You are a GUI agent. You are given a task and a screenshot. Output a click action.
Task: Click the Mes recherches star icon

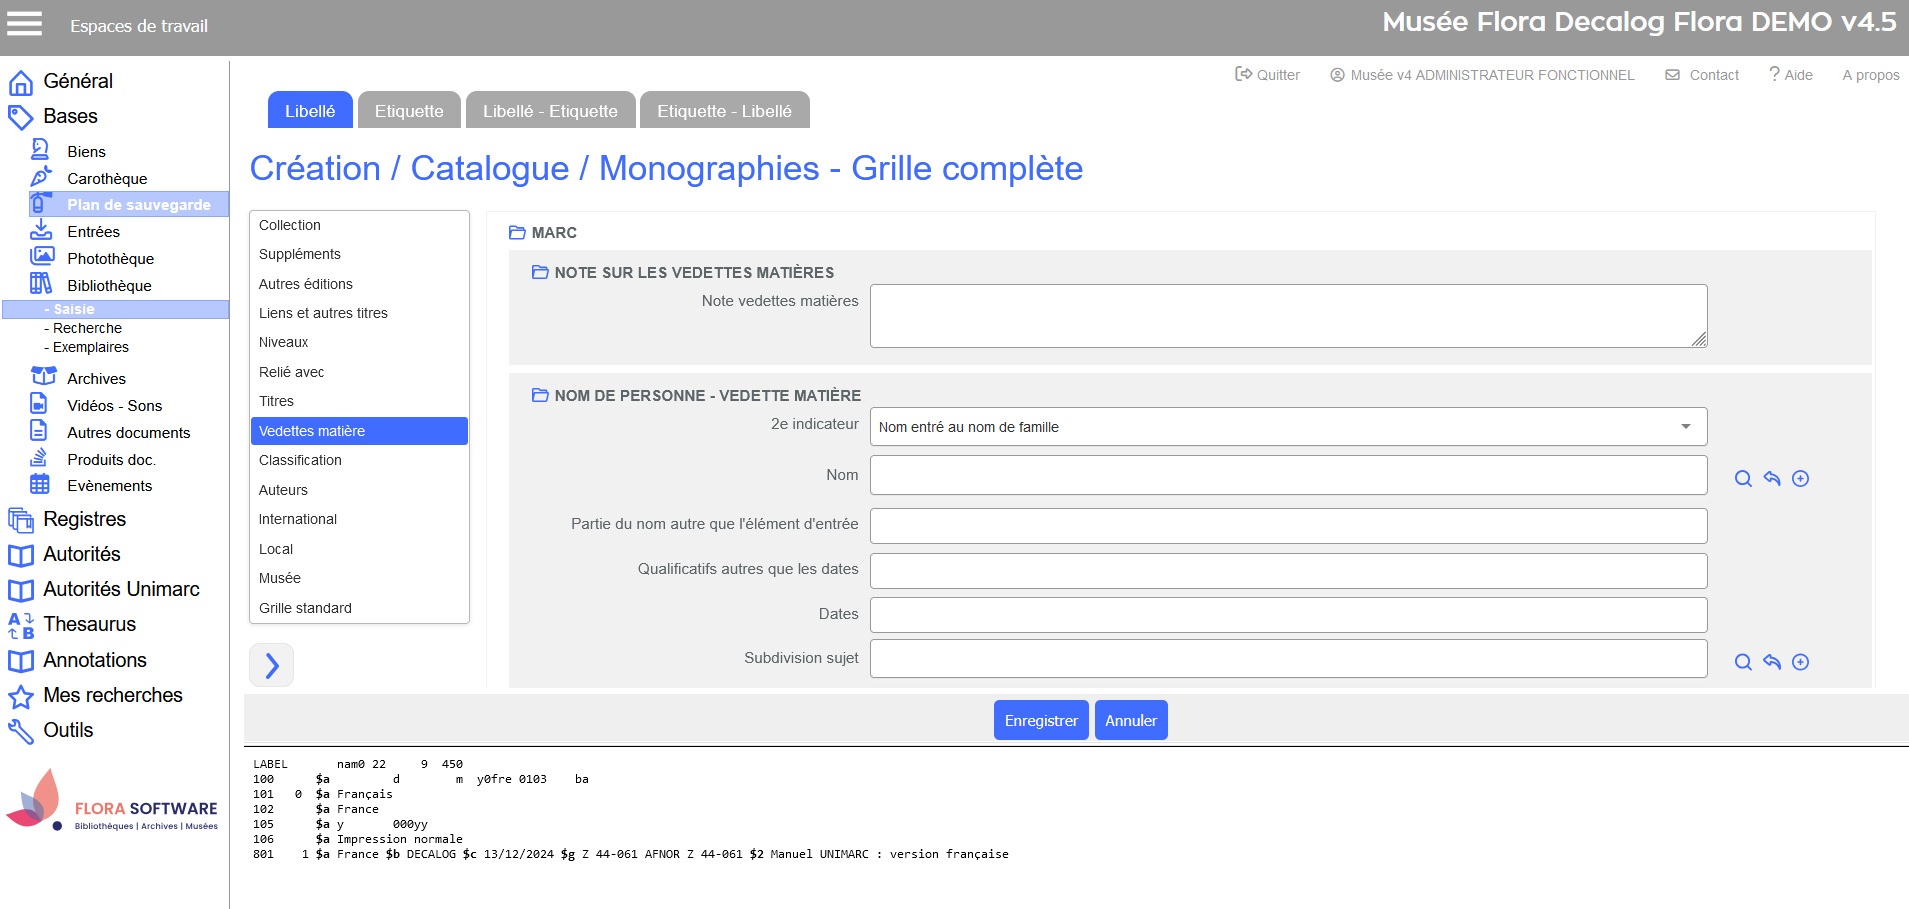point(21,697)
